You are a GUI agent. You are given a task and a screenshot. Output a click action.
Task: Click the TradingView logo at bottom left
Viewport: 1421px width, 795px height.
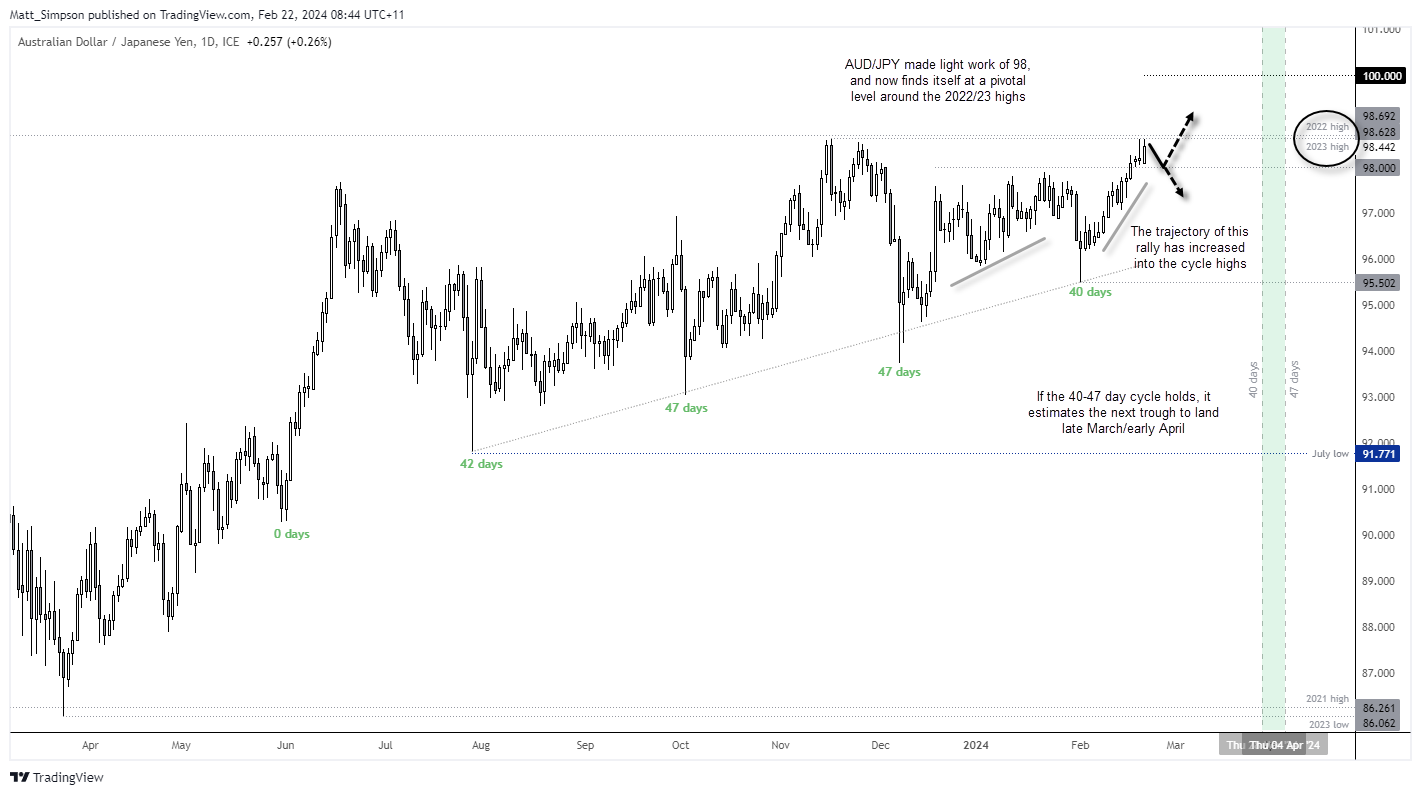57,777
